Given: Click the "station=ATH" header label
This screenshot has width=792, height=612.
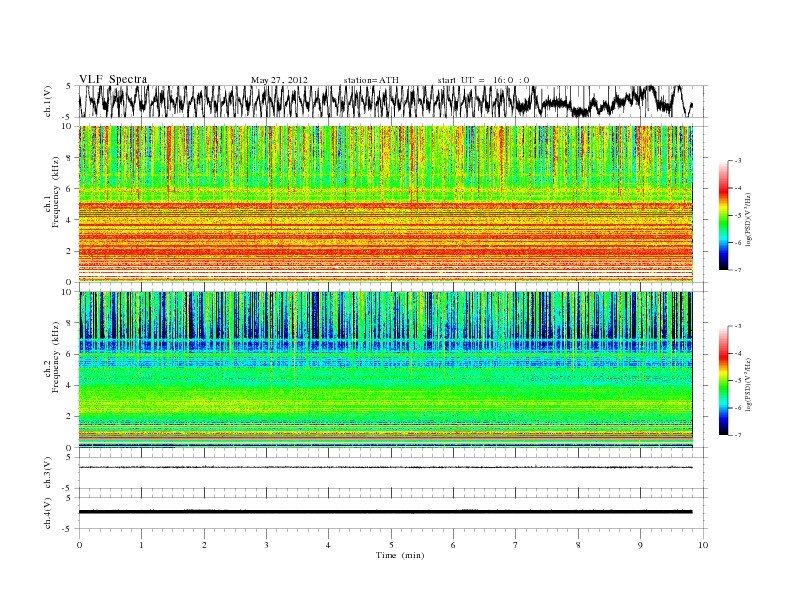Looking at the screenshot, I should [371, 80].
